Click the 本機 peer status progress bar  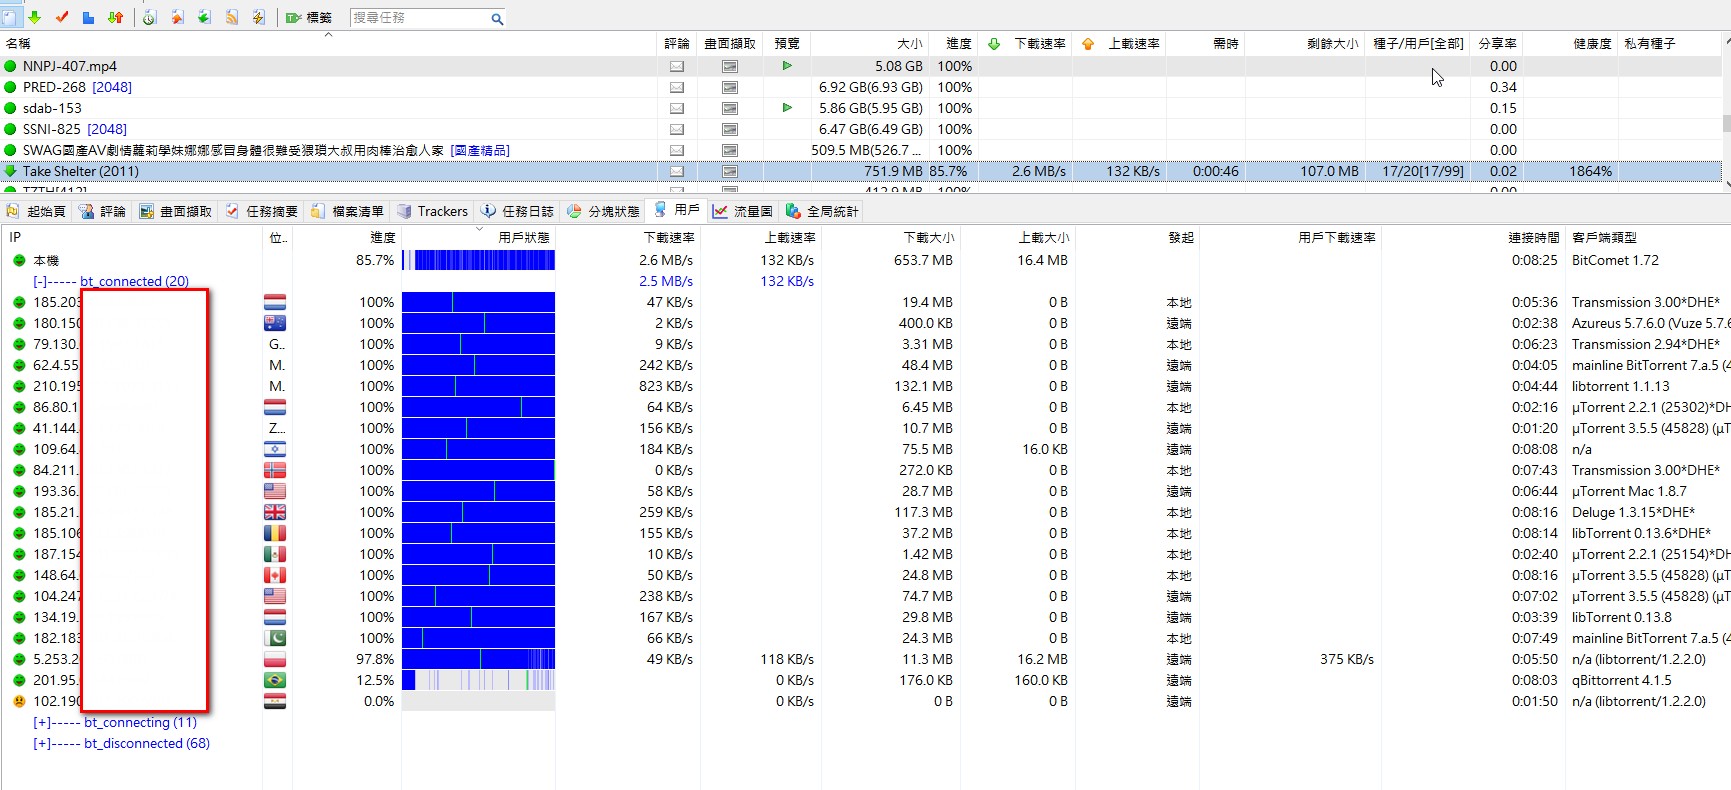click(478, 260)
